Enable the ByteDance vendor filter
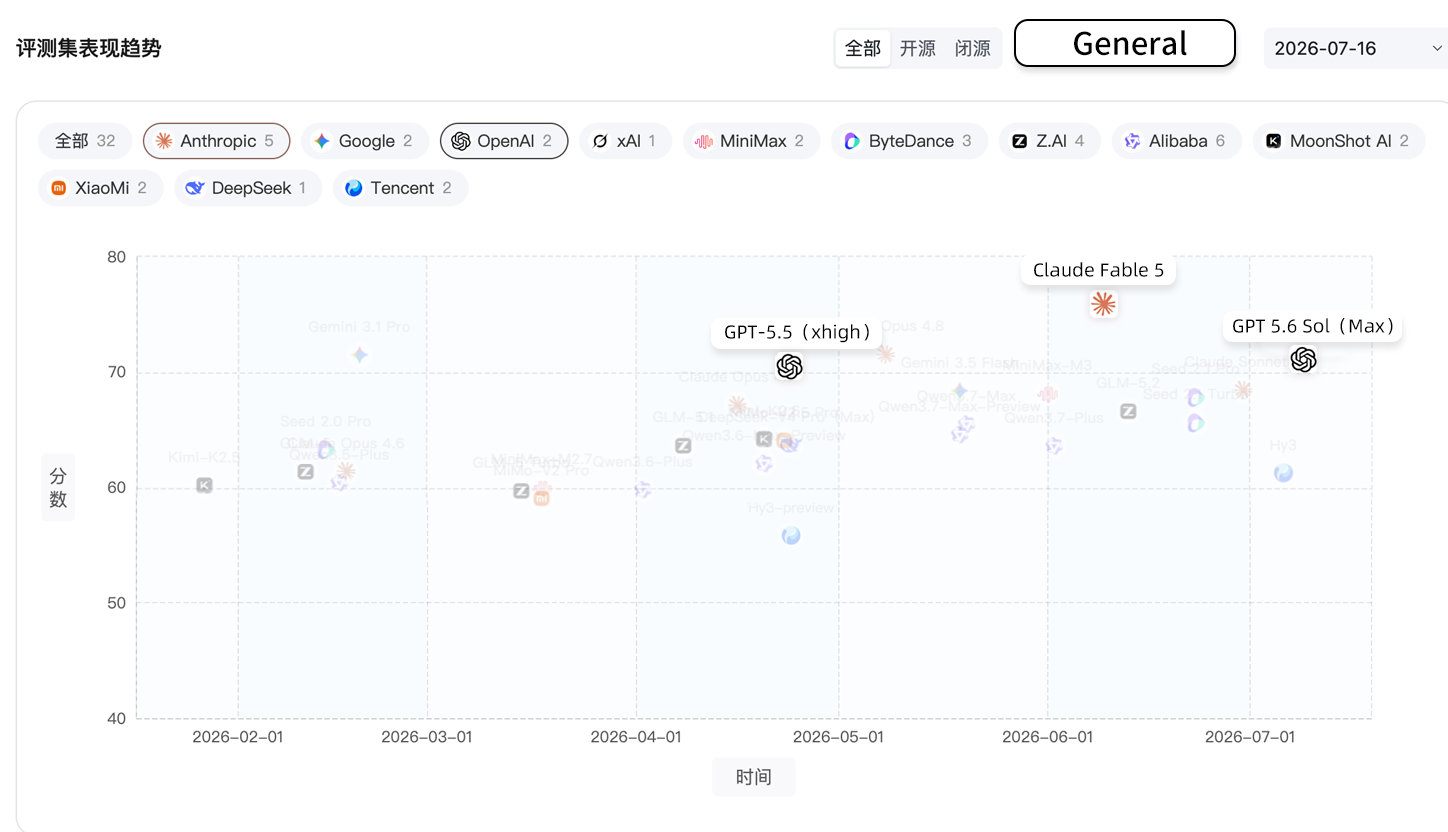 click(x=909, y=141)
